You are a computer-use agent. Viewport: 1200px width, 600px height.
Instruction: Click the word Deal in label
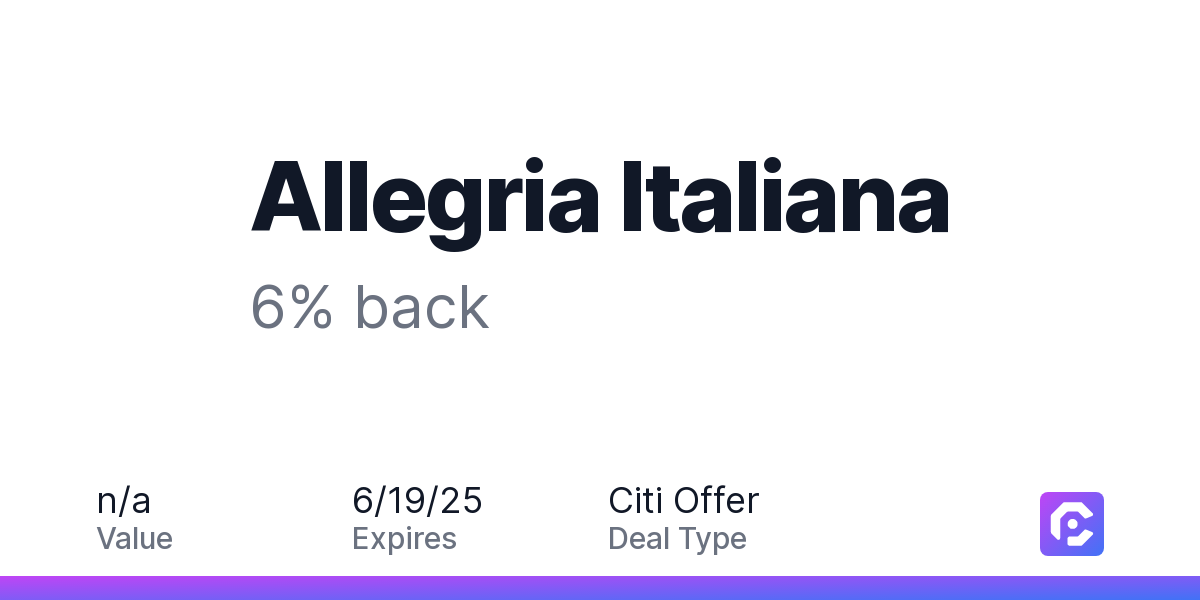click(639, 538)
